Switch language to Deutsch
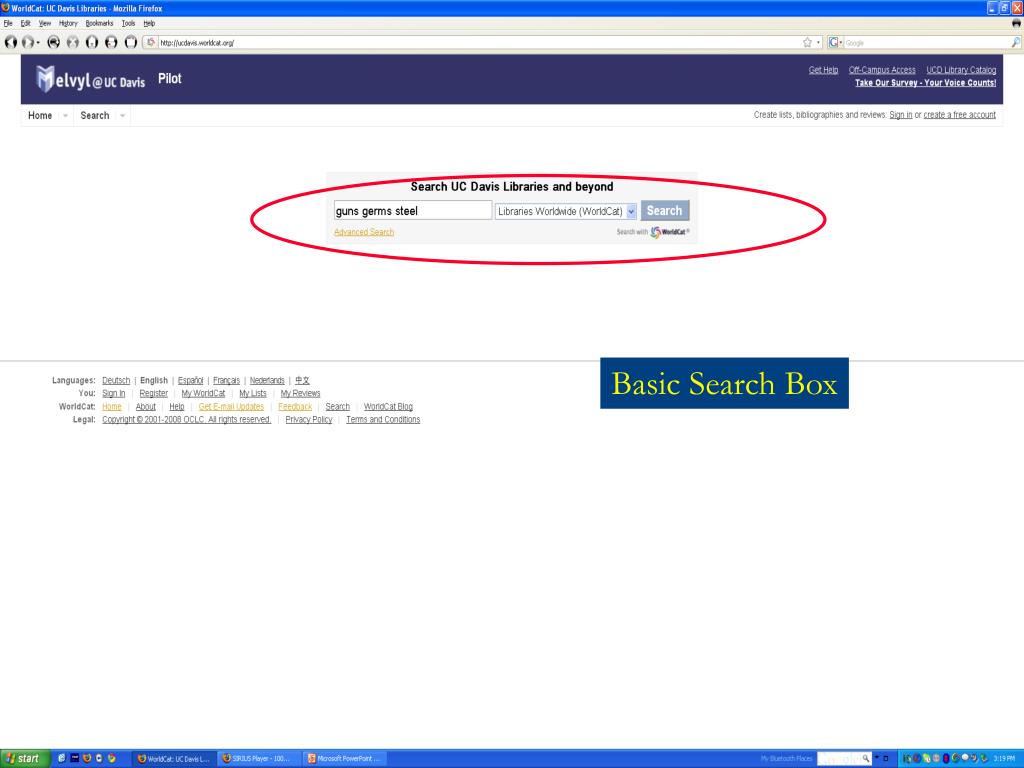1024x768 pixels. [116, 381]
